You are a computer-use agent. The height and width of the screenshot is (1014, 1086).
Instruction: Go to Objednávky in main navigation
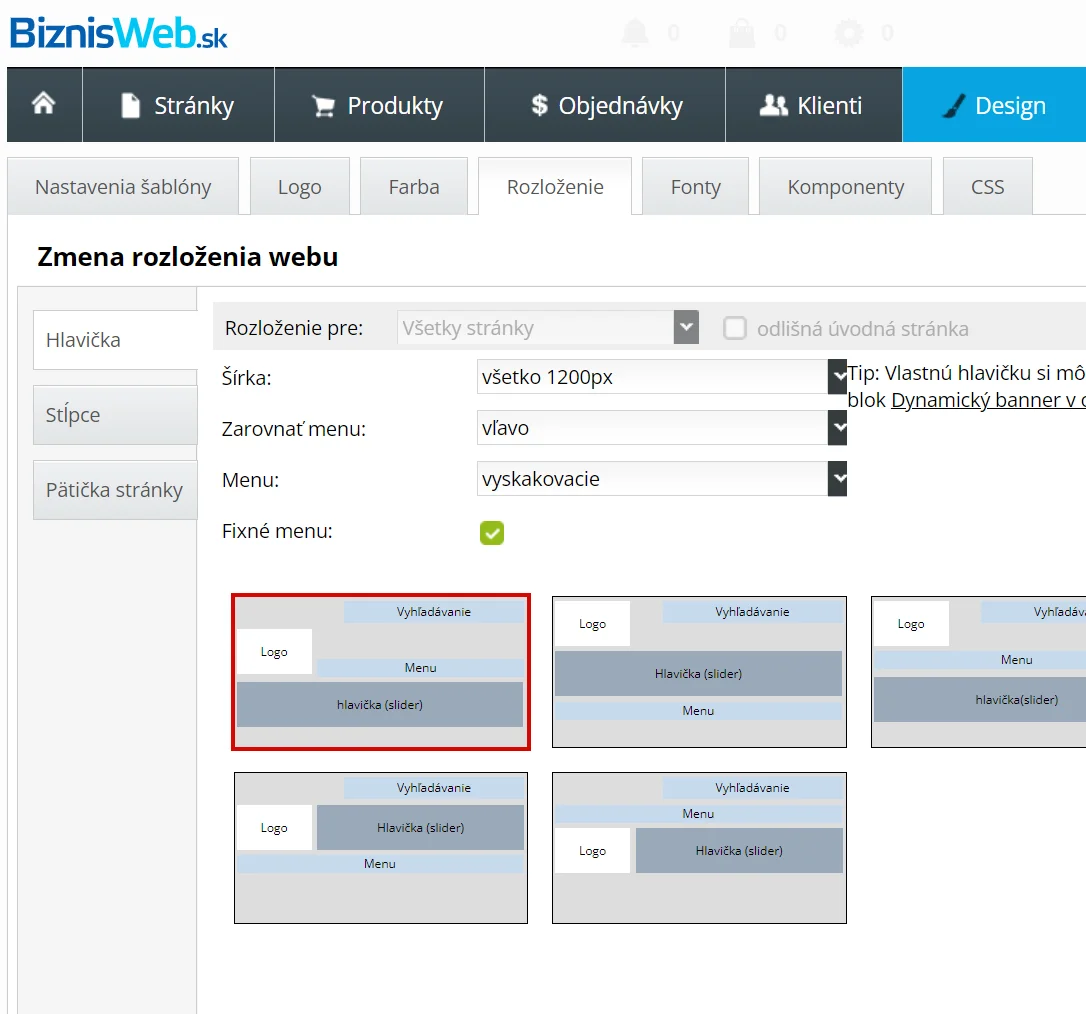(605, 105)
